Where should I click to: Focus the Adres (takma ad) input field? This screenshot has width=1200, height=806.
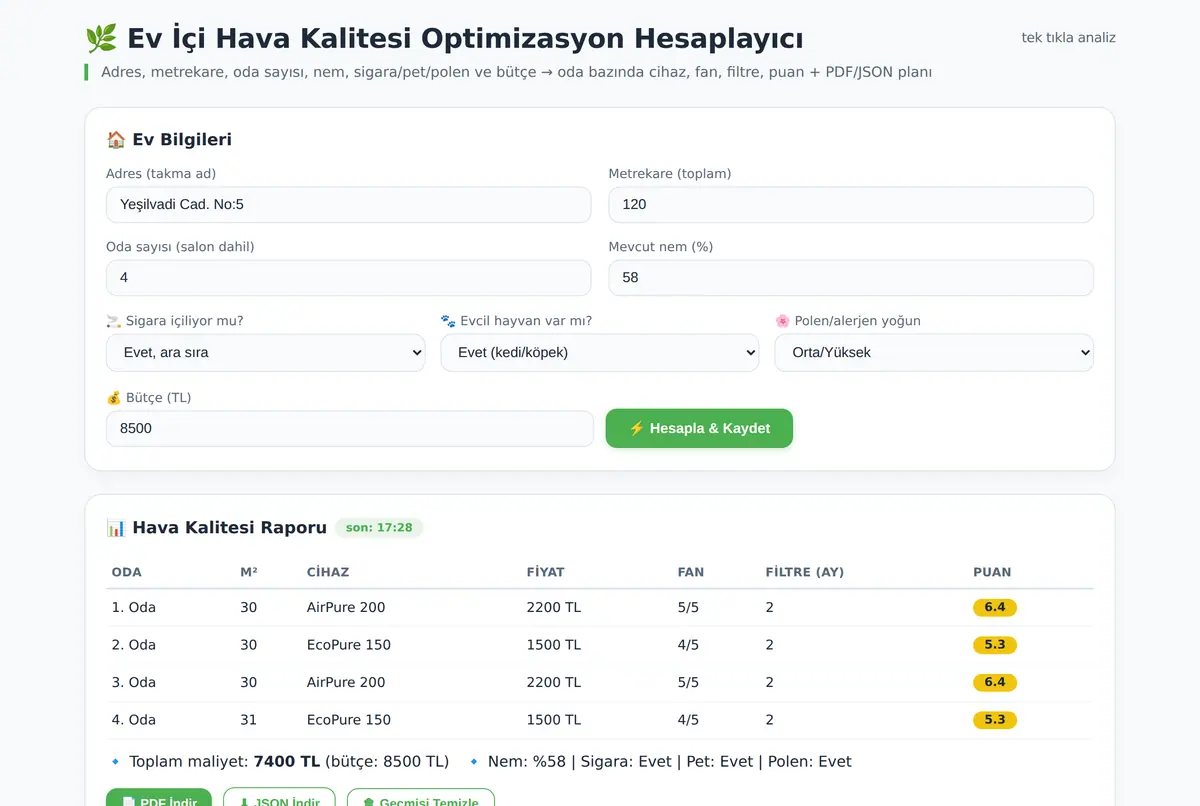[348, 204]
